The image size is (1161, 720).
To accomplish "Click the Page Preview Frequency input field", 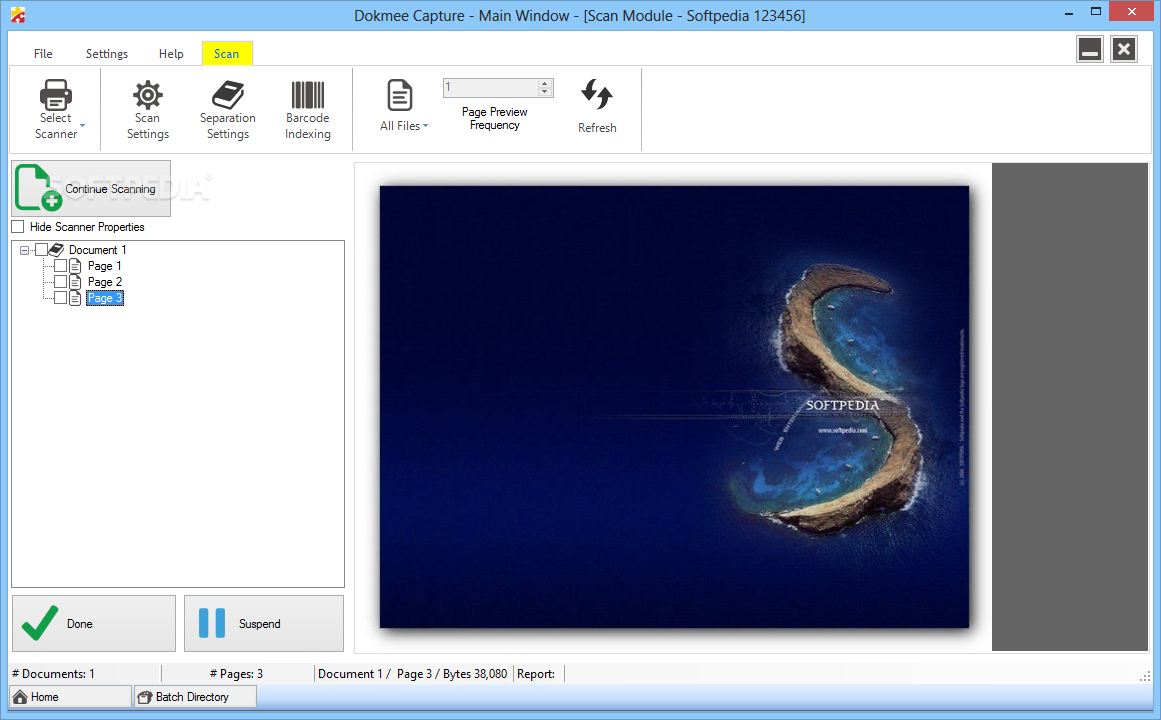I will tap(492, 87).
